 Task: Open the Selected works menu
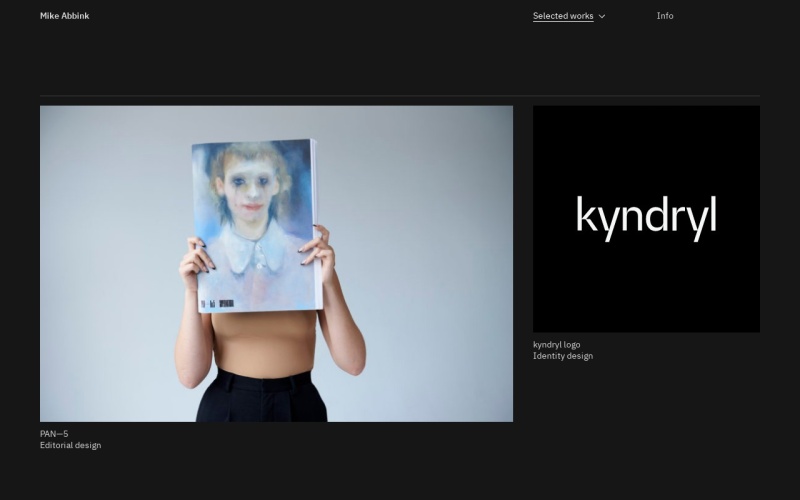562,16
